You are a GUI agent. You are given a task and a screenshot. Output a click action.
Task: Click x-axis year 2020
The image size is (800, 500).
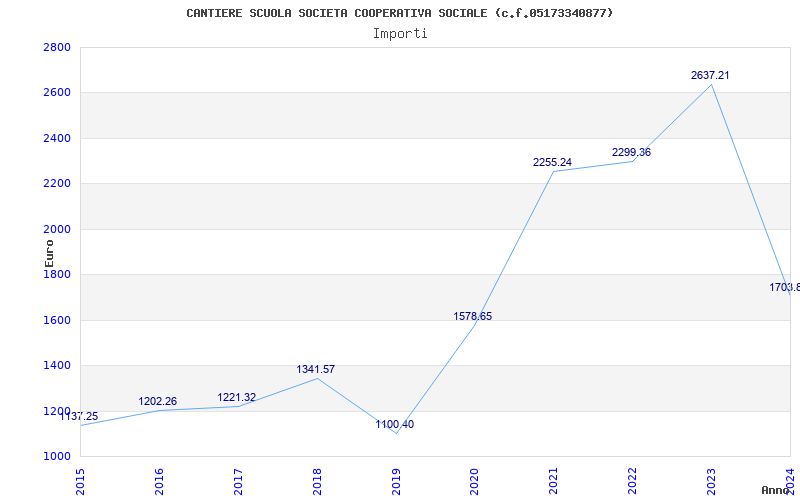pyautogui.click(x=474, y=482)
